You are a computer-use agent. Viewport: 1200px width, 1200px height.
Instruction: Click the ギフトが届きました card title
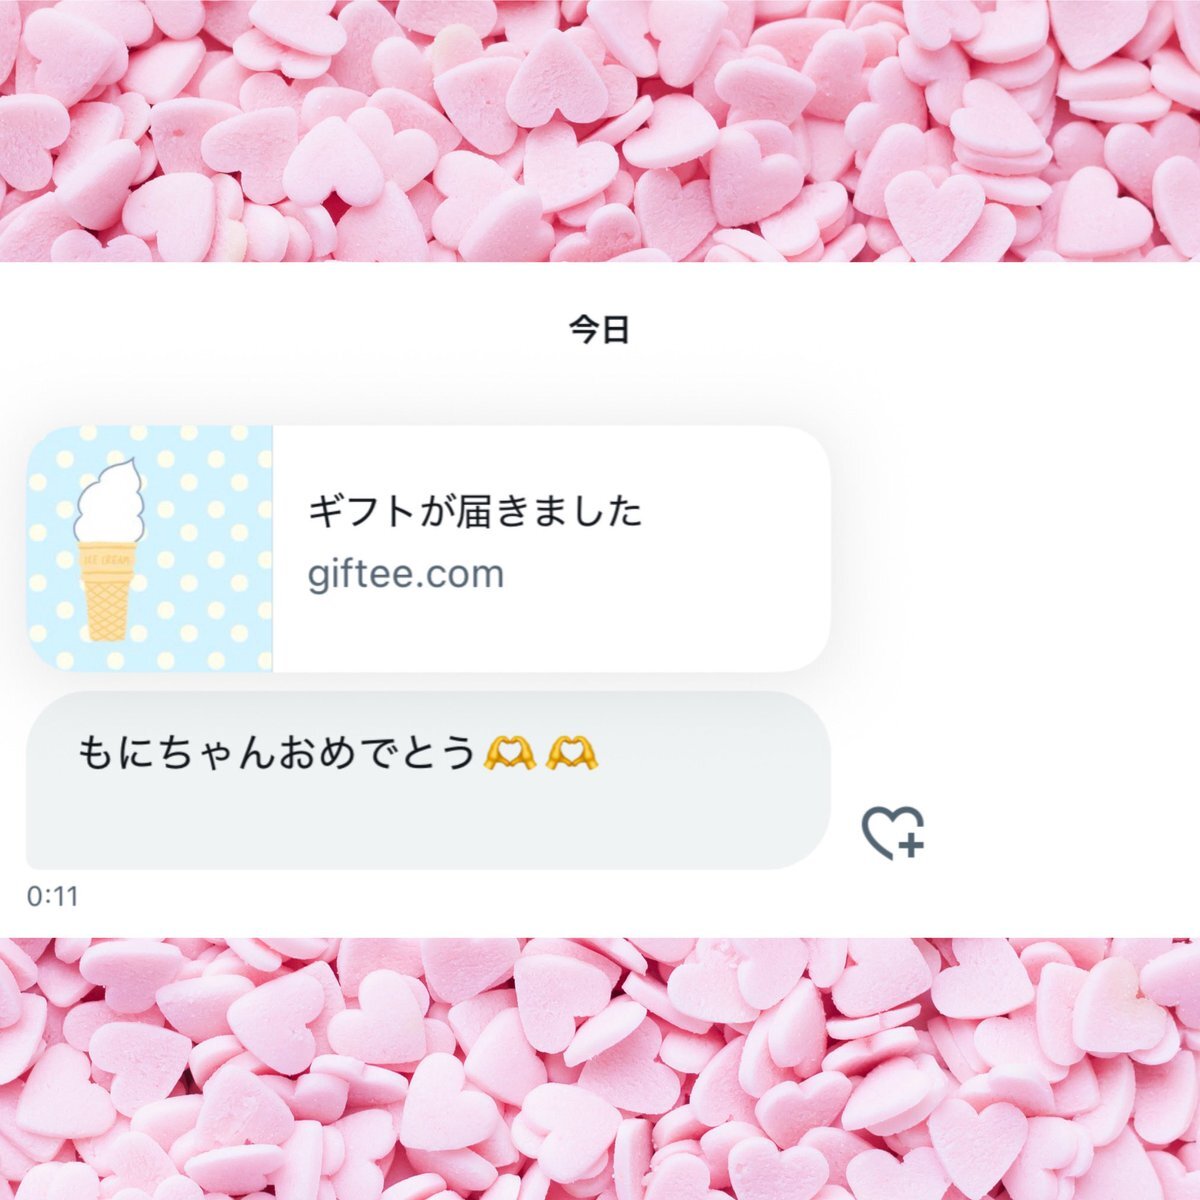coord(475,512)
